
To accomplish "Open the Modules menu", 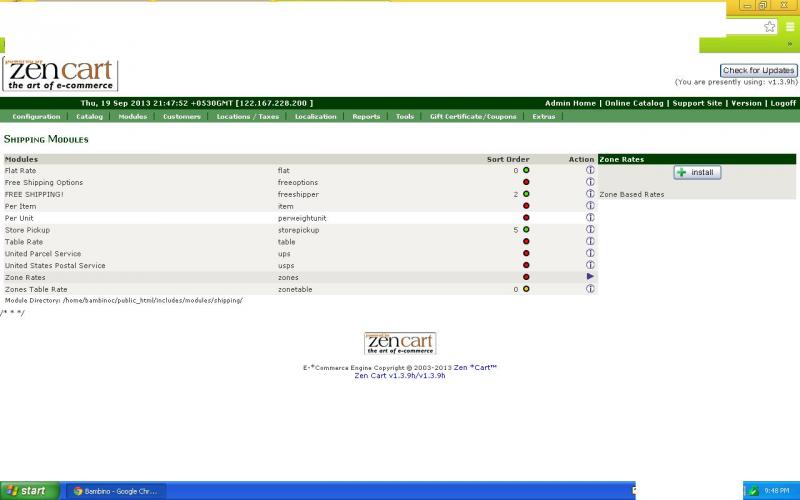I will click(x=133, y=116).
